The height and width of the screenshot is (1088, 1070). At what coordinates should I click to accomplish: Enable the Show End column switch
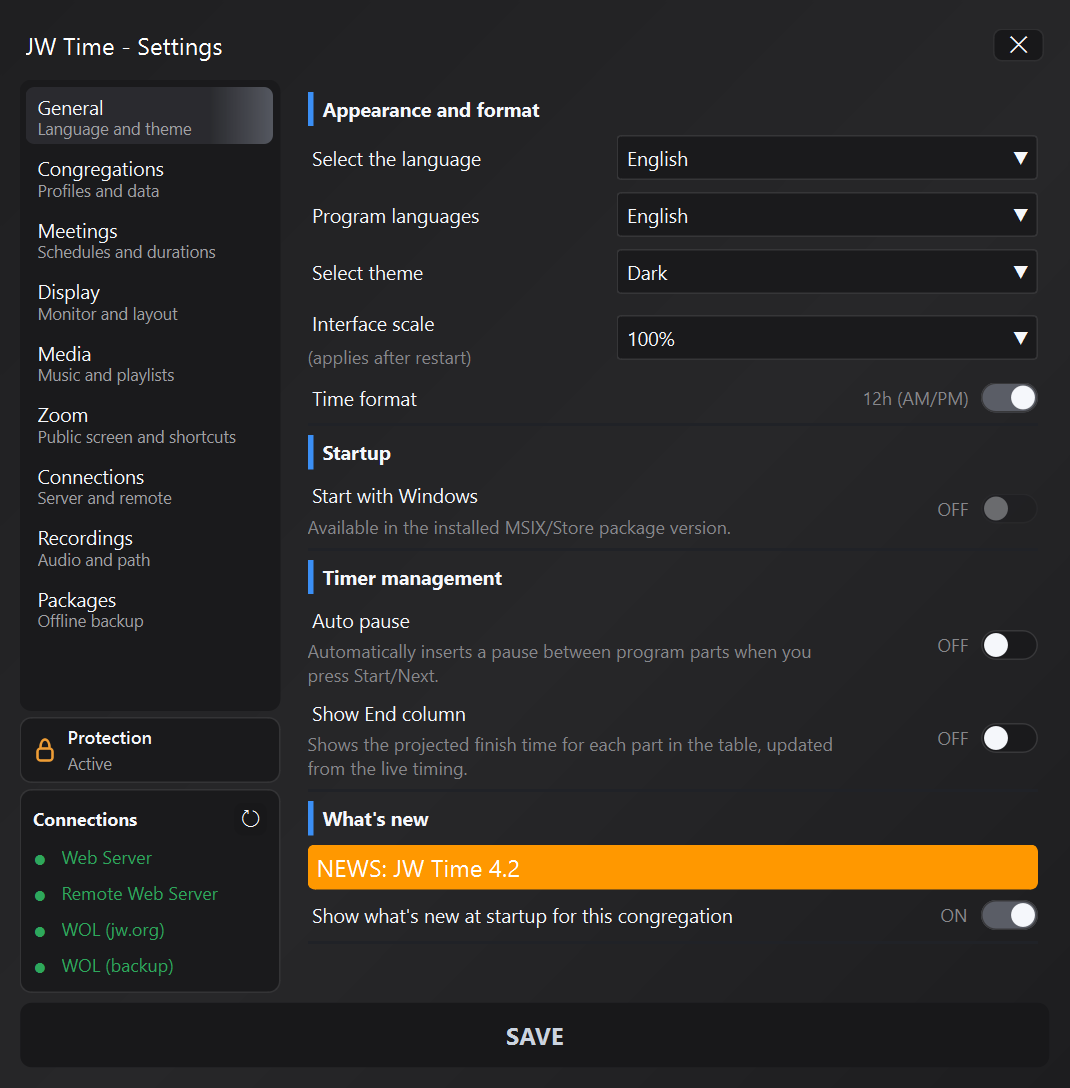click(x=1009, y=738)
